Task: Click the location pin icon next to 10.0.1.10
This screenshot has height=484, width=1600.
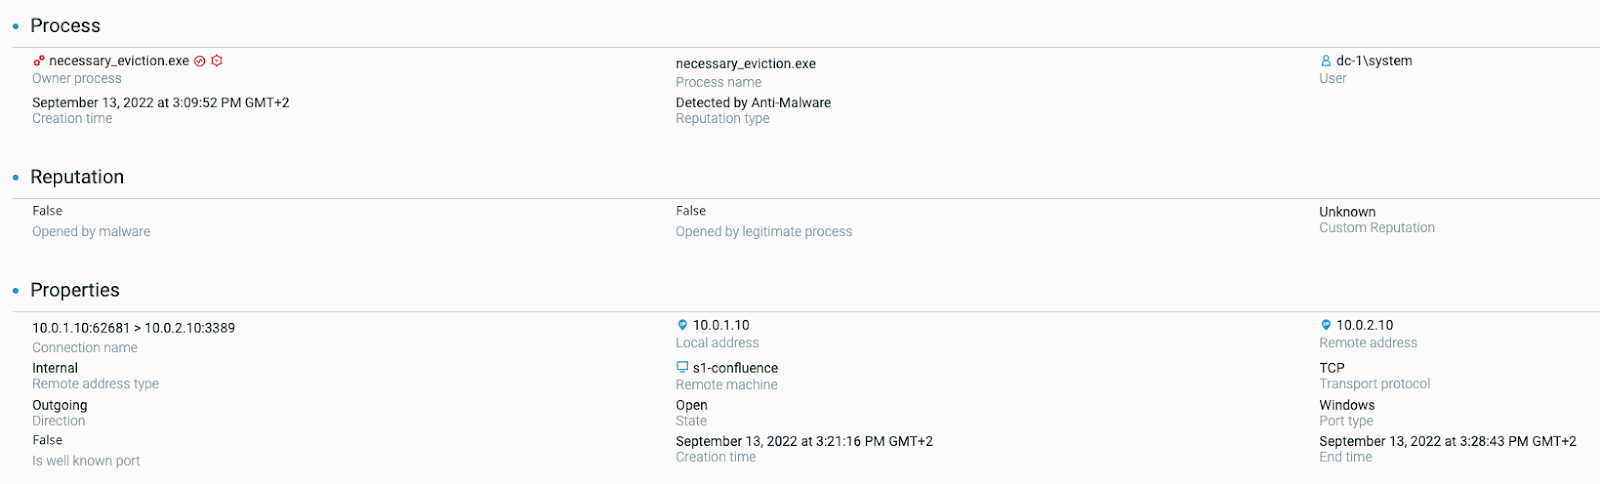Action: tap(683, 325)
